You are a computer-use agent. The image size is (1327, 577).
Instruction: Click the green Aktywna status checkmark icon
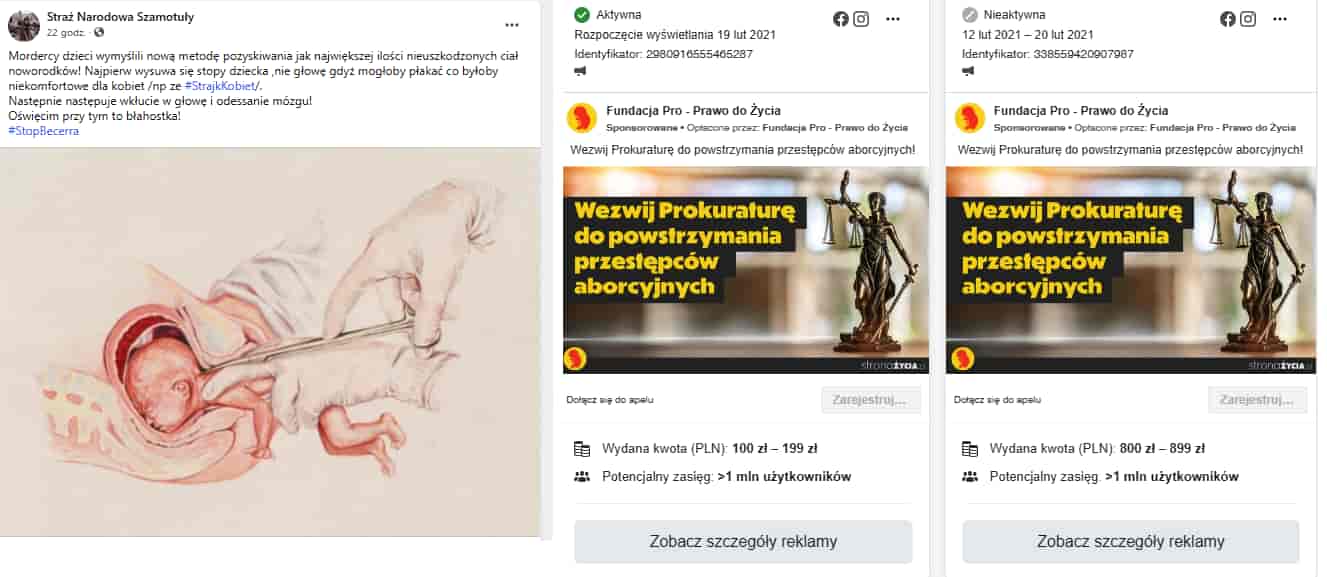click(x=582, y=15)
